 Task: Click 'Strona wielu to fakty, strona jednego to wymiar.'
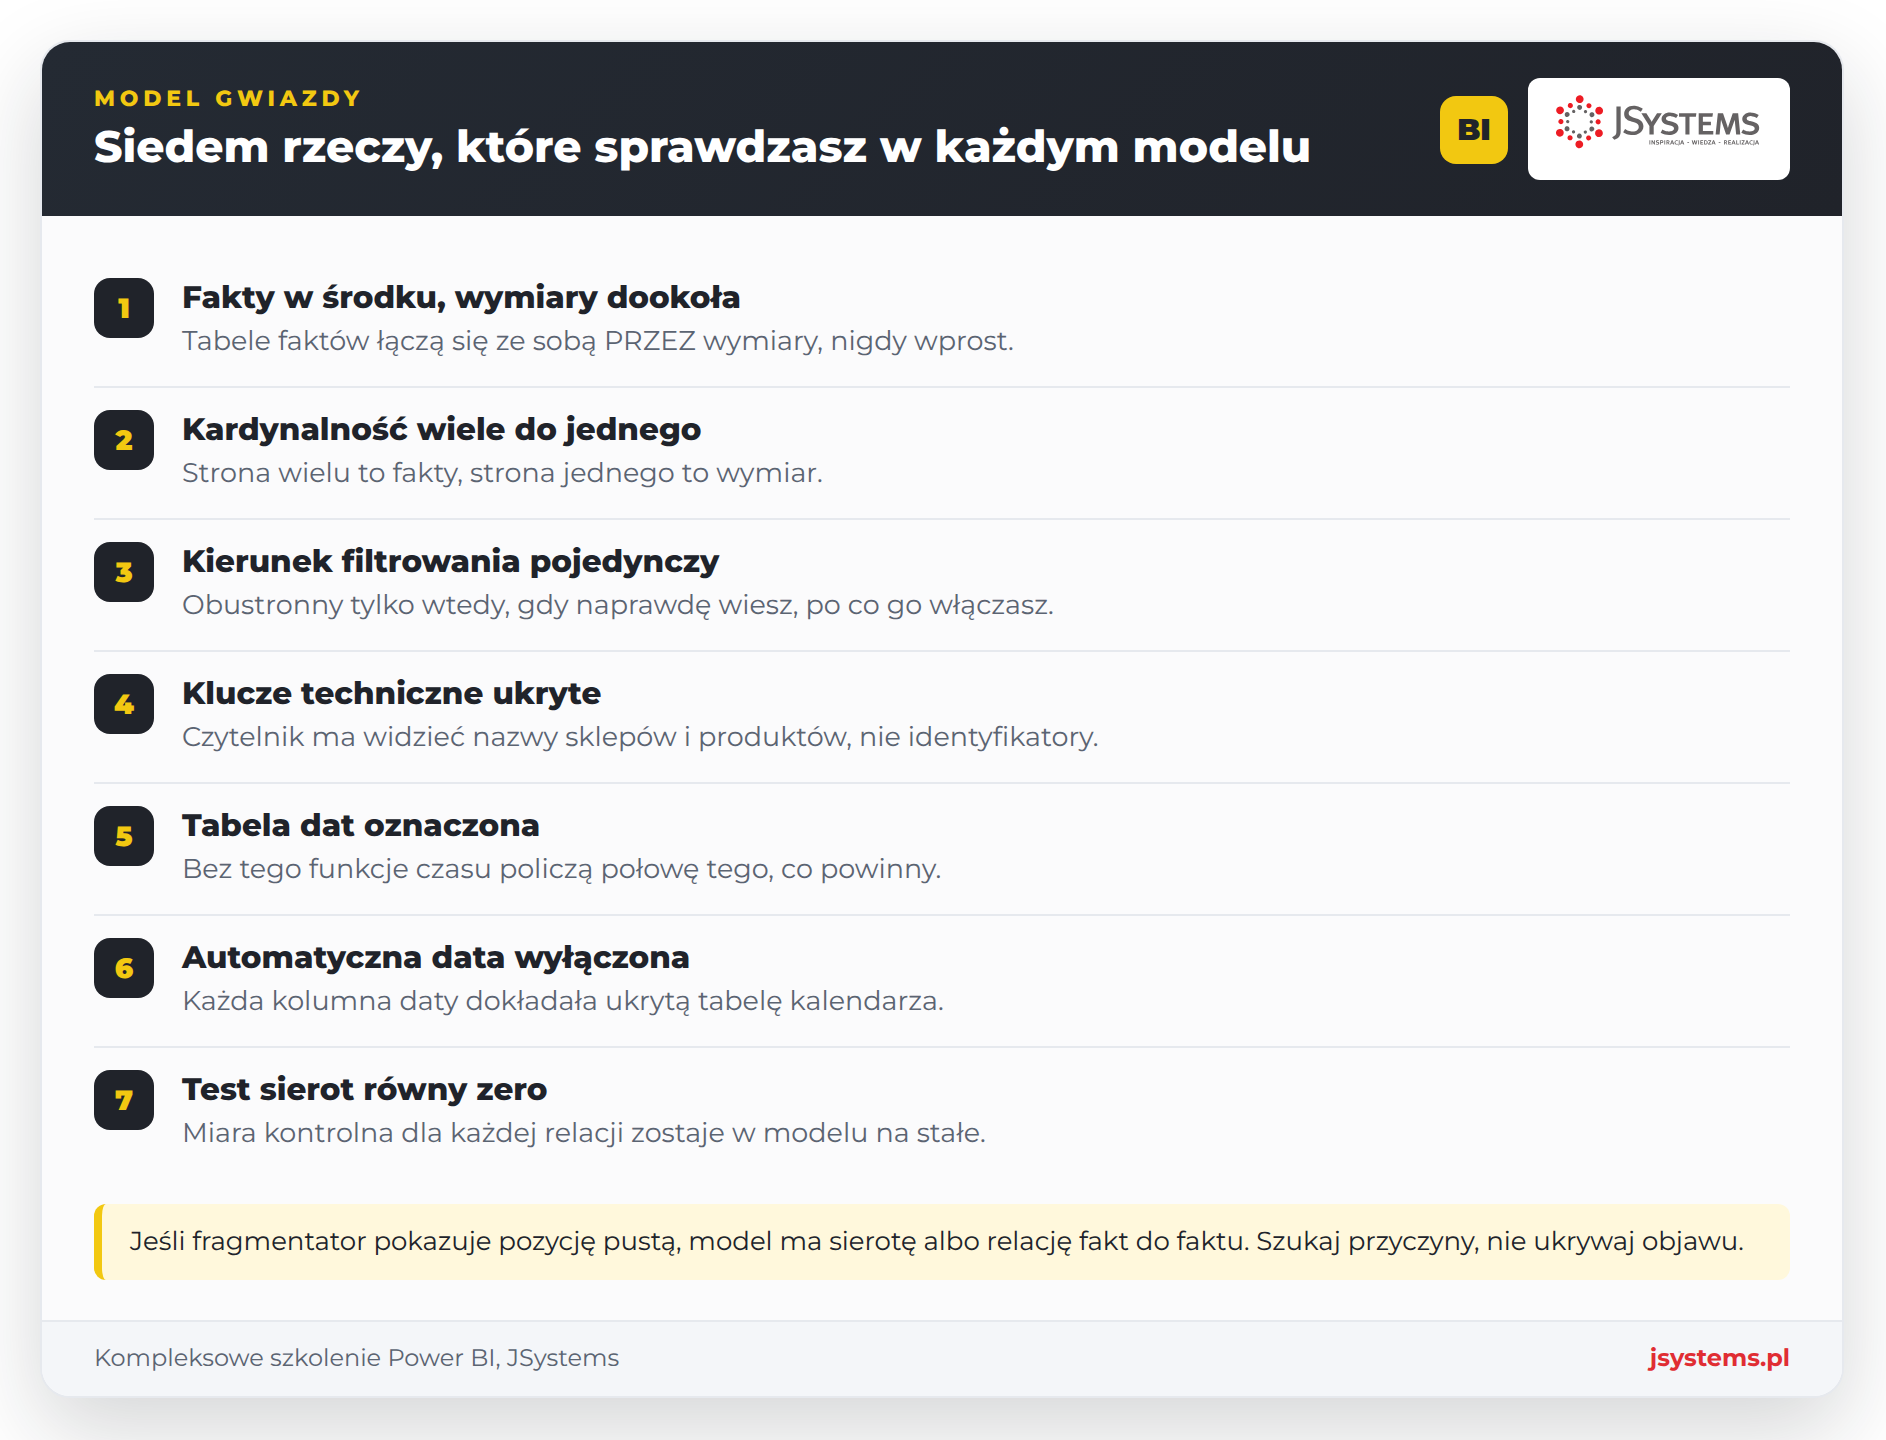tap(502, 473)
